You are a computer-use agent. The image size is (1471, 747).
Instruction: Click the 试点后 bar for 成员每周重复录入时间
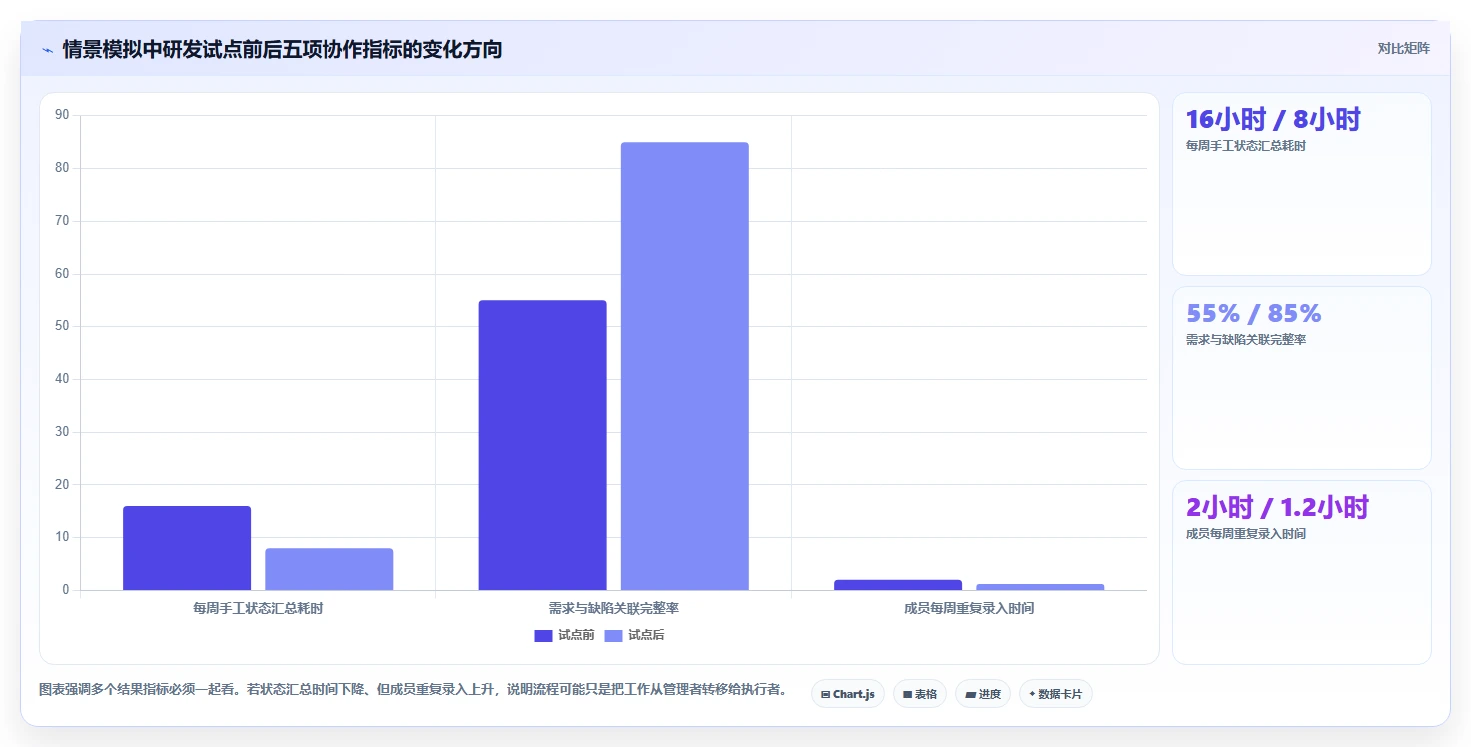point(1040,587)
